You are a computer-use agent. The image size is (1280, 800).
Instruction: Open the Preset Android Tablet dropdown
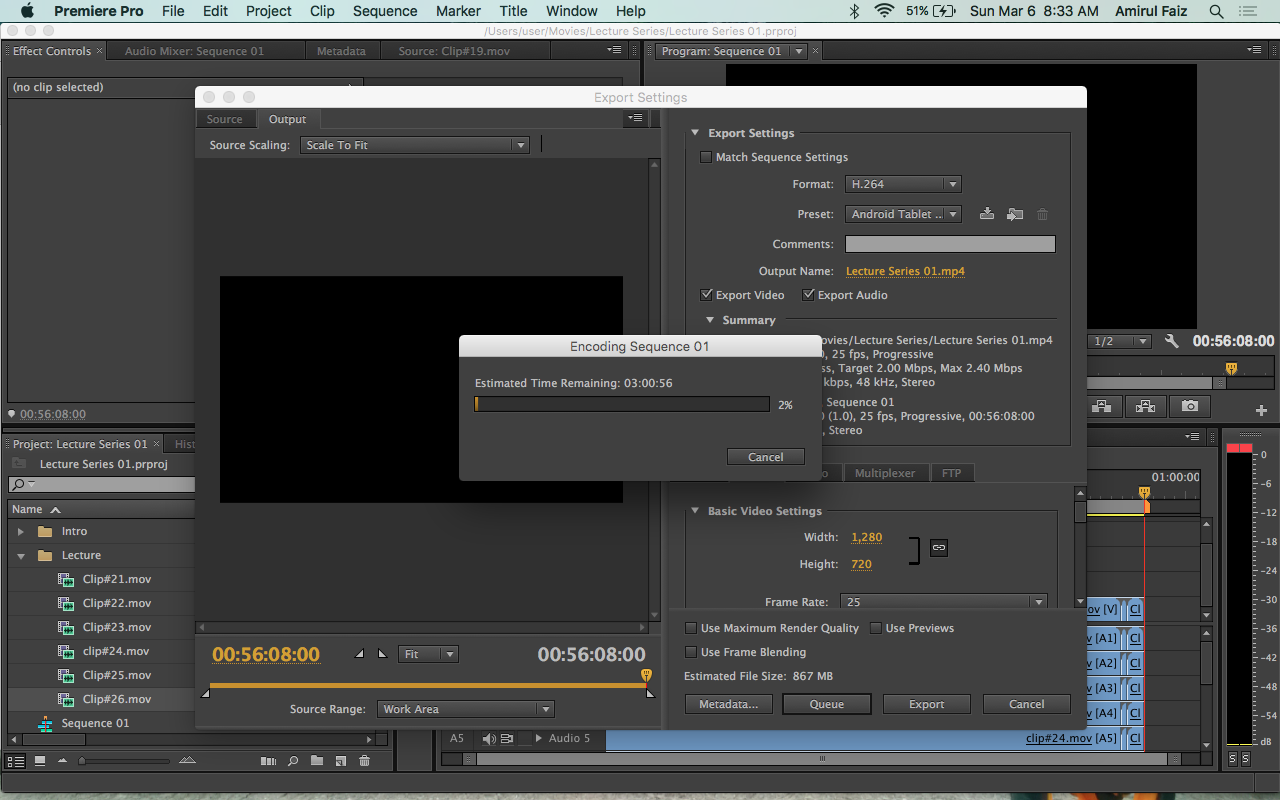tap(903, 214)
